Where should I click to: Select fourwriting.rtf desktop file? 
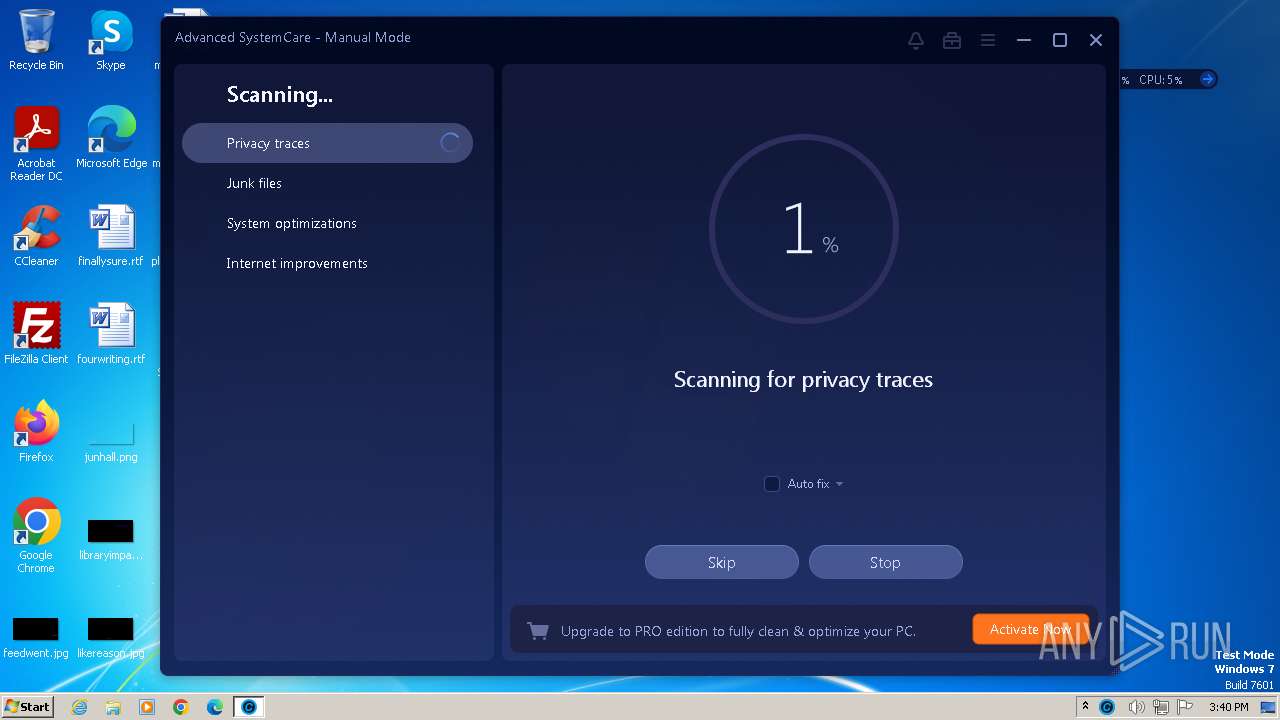click(111, 334)
